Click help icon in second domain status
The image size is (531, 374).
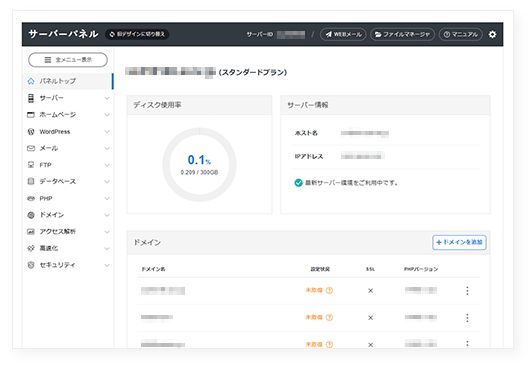click(329, 317)
